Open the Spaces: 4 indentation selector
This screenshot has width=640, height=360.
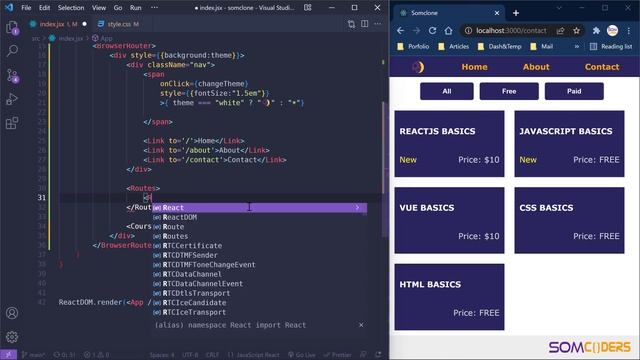pos(162,355)
